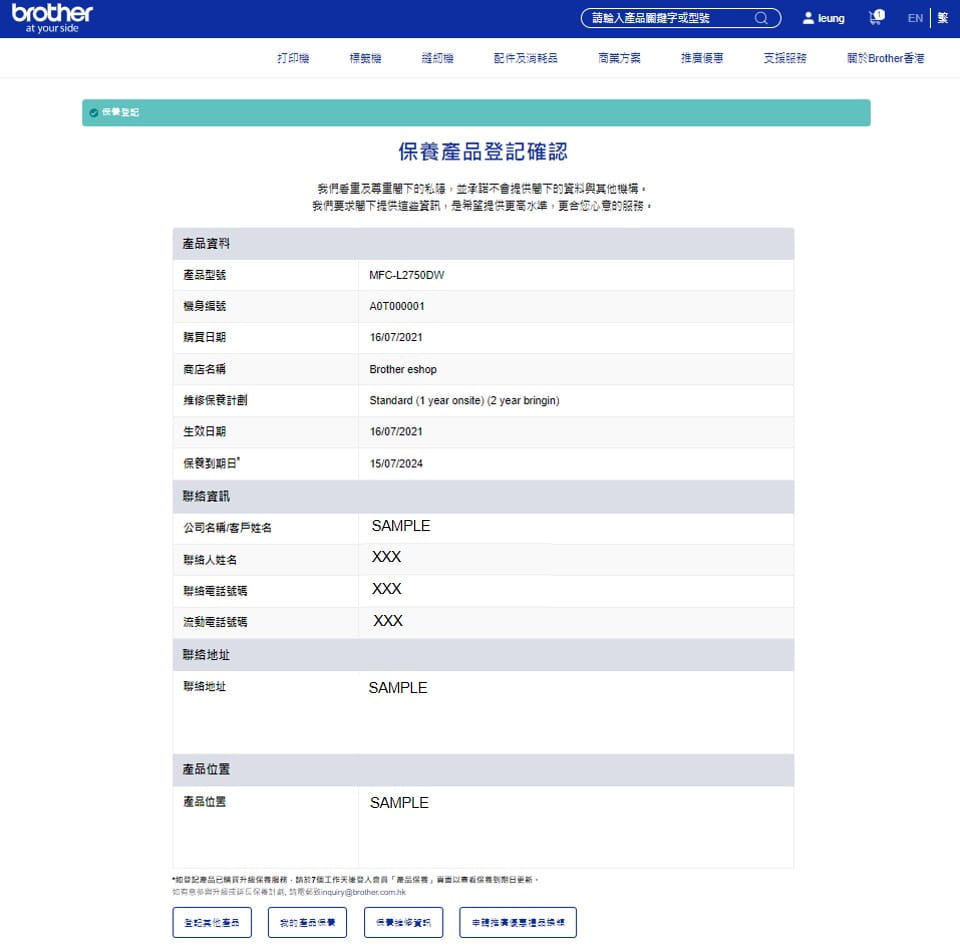Screen dimensions: 960x952
Task: Click the 保養產品登記確認 heading
Action: (x=483, y=151)
